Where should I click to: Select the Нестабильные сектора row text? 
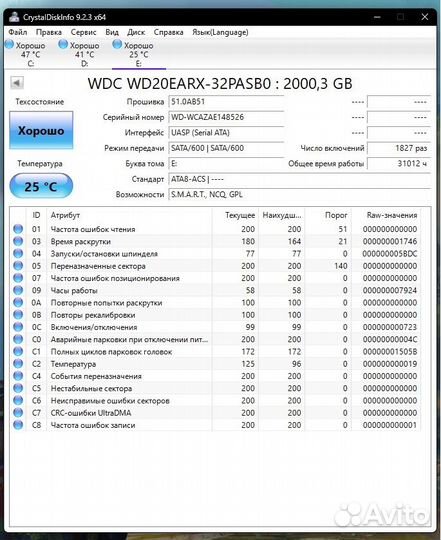91,388
